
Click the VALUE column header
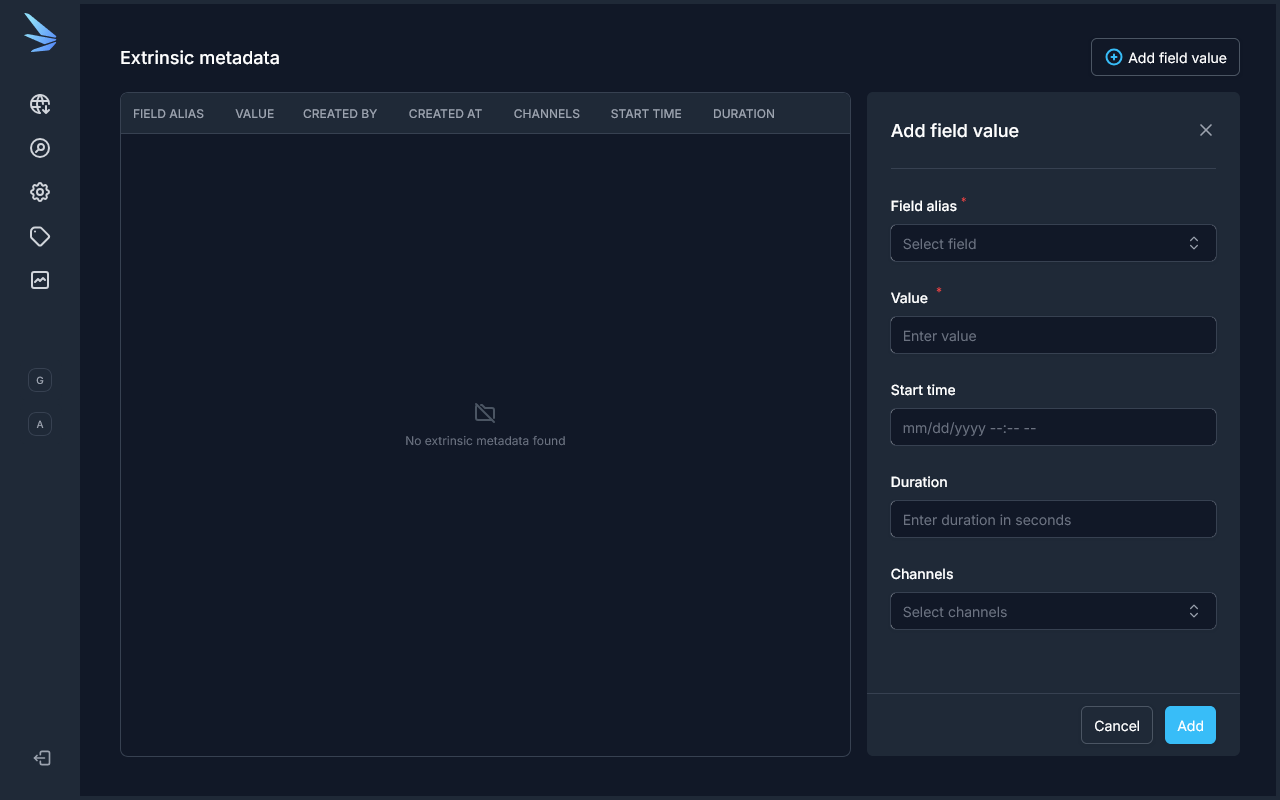pyautogui.click(x=255, y=114)
